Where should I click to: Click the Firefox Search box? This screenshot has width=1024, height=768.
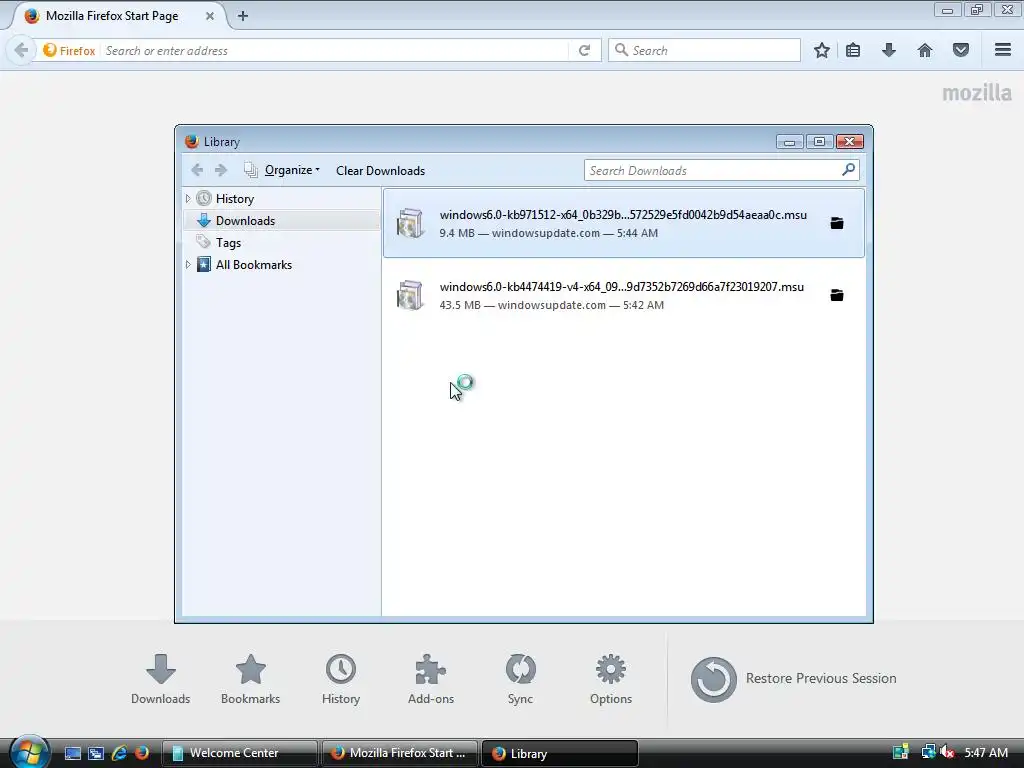pos(705,50)
